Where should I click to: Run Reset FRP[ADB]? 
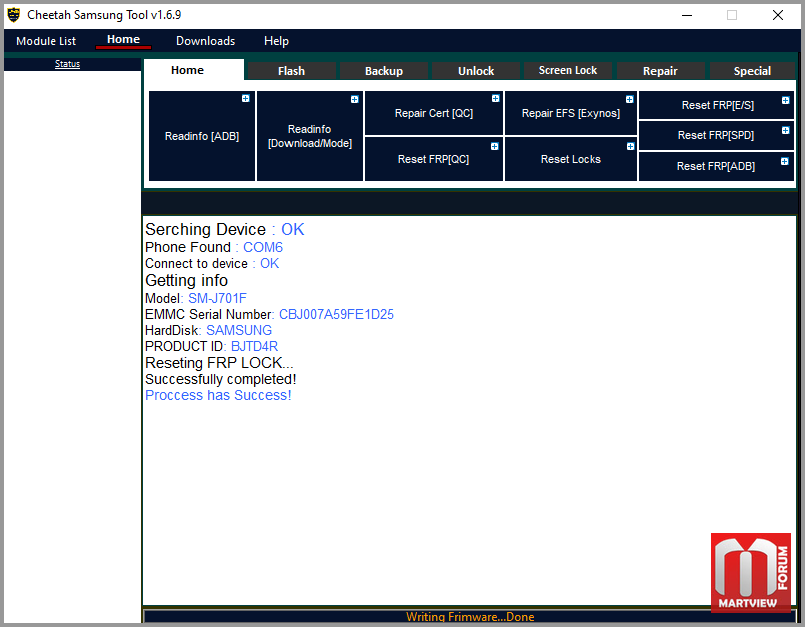(716, 166)
